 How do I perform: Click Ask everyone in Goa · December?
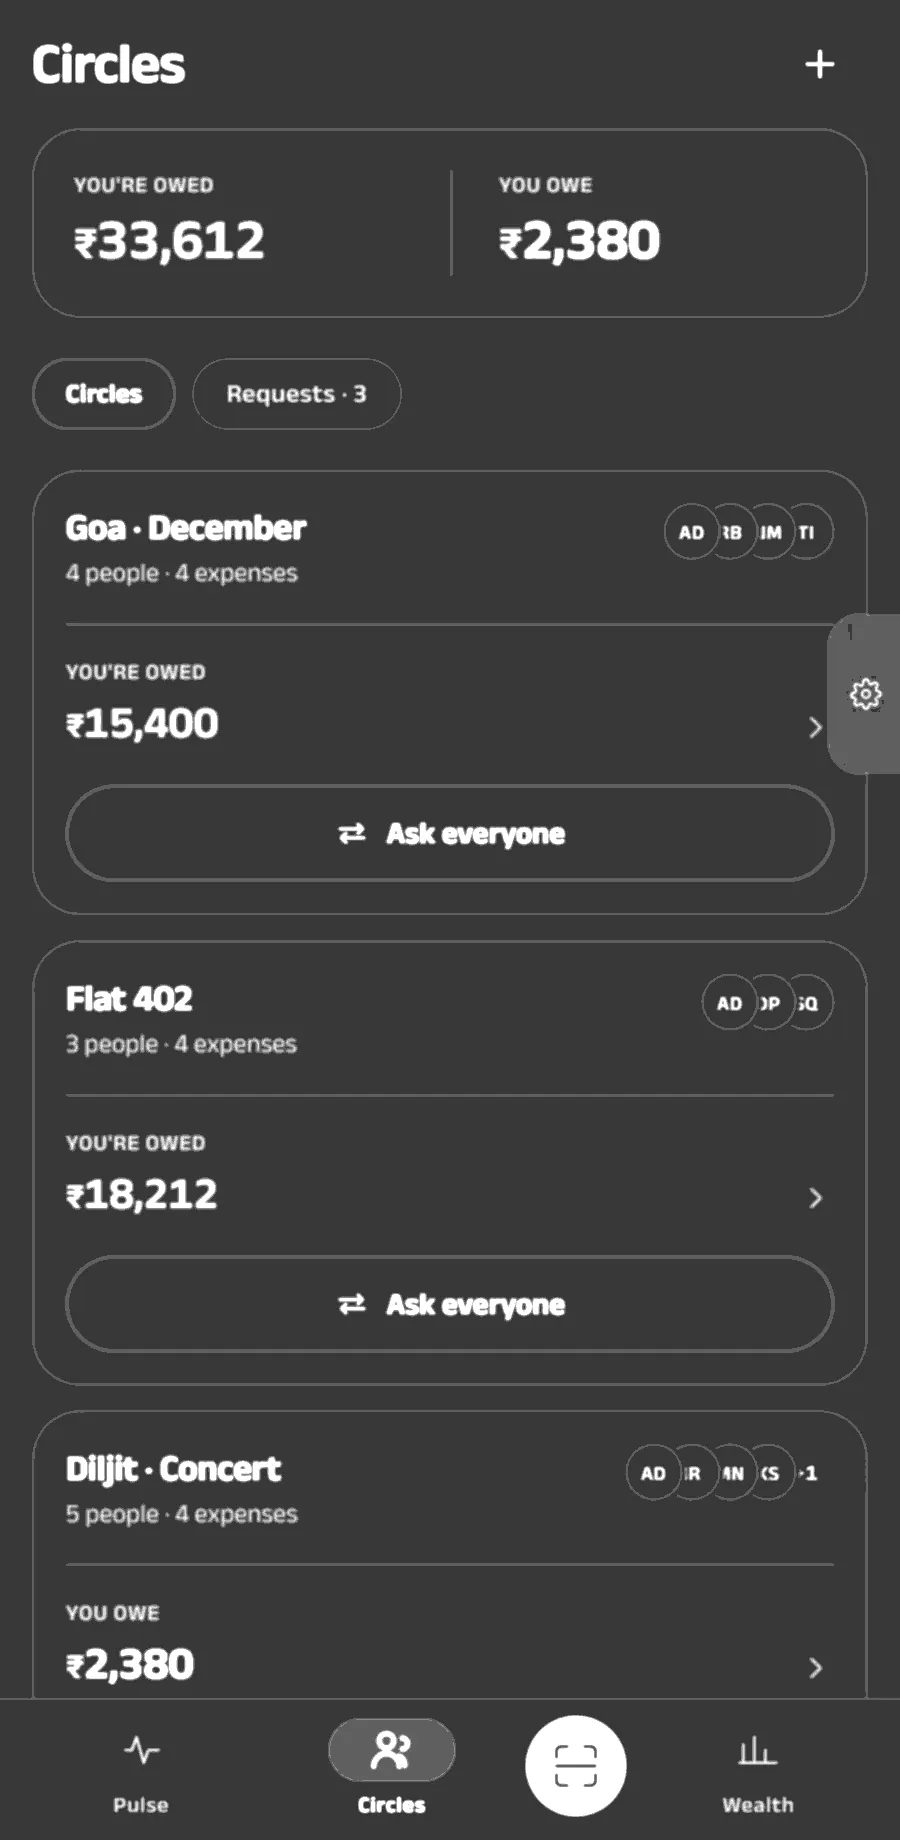(x=450, y=833)
